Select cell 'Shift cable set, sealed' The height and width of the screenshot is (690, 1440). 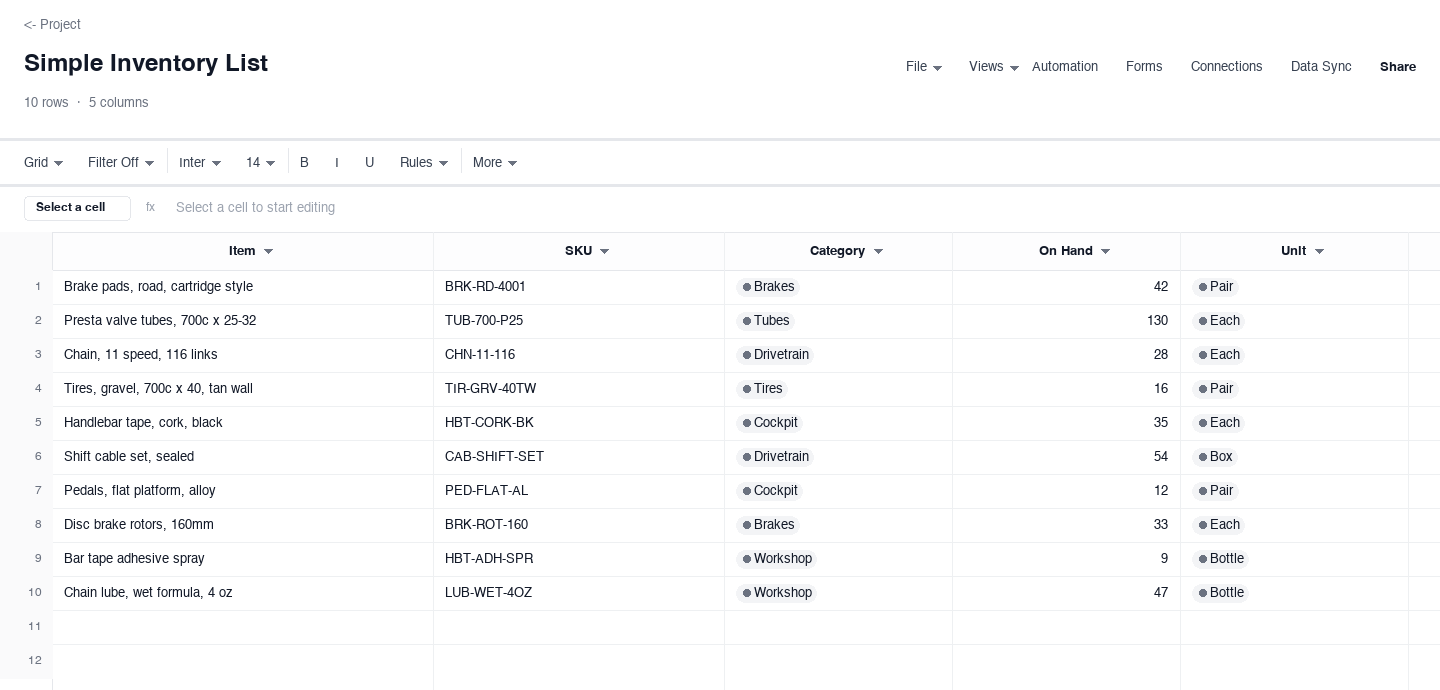(x=243, y=457)
